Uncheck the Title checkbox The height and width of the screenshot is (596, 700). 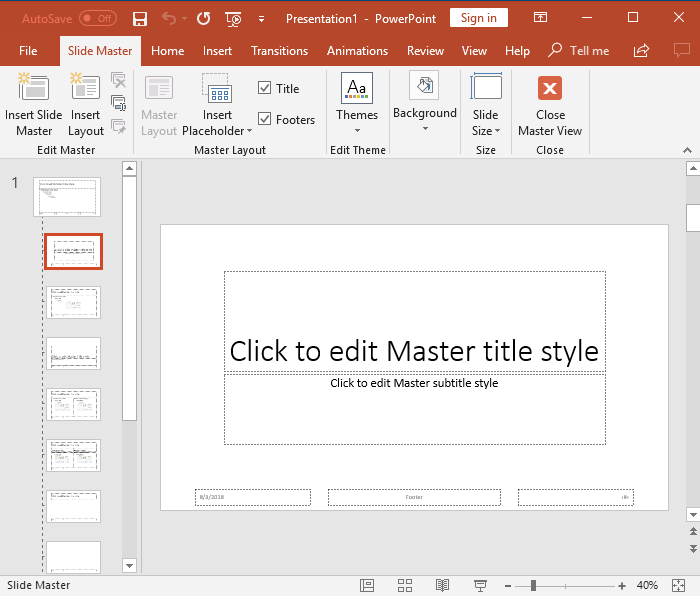tap(265, 88)
